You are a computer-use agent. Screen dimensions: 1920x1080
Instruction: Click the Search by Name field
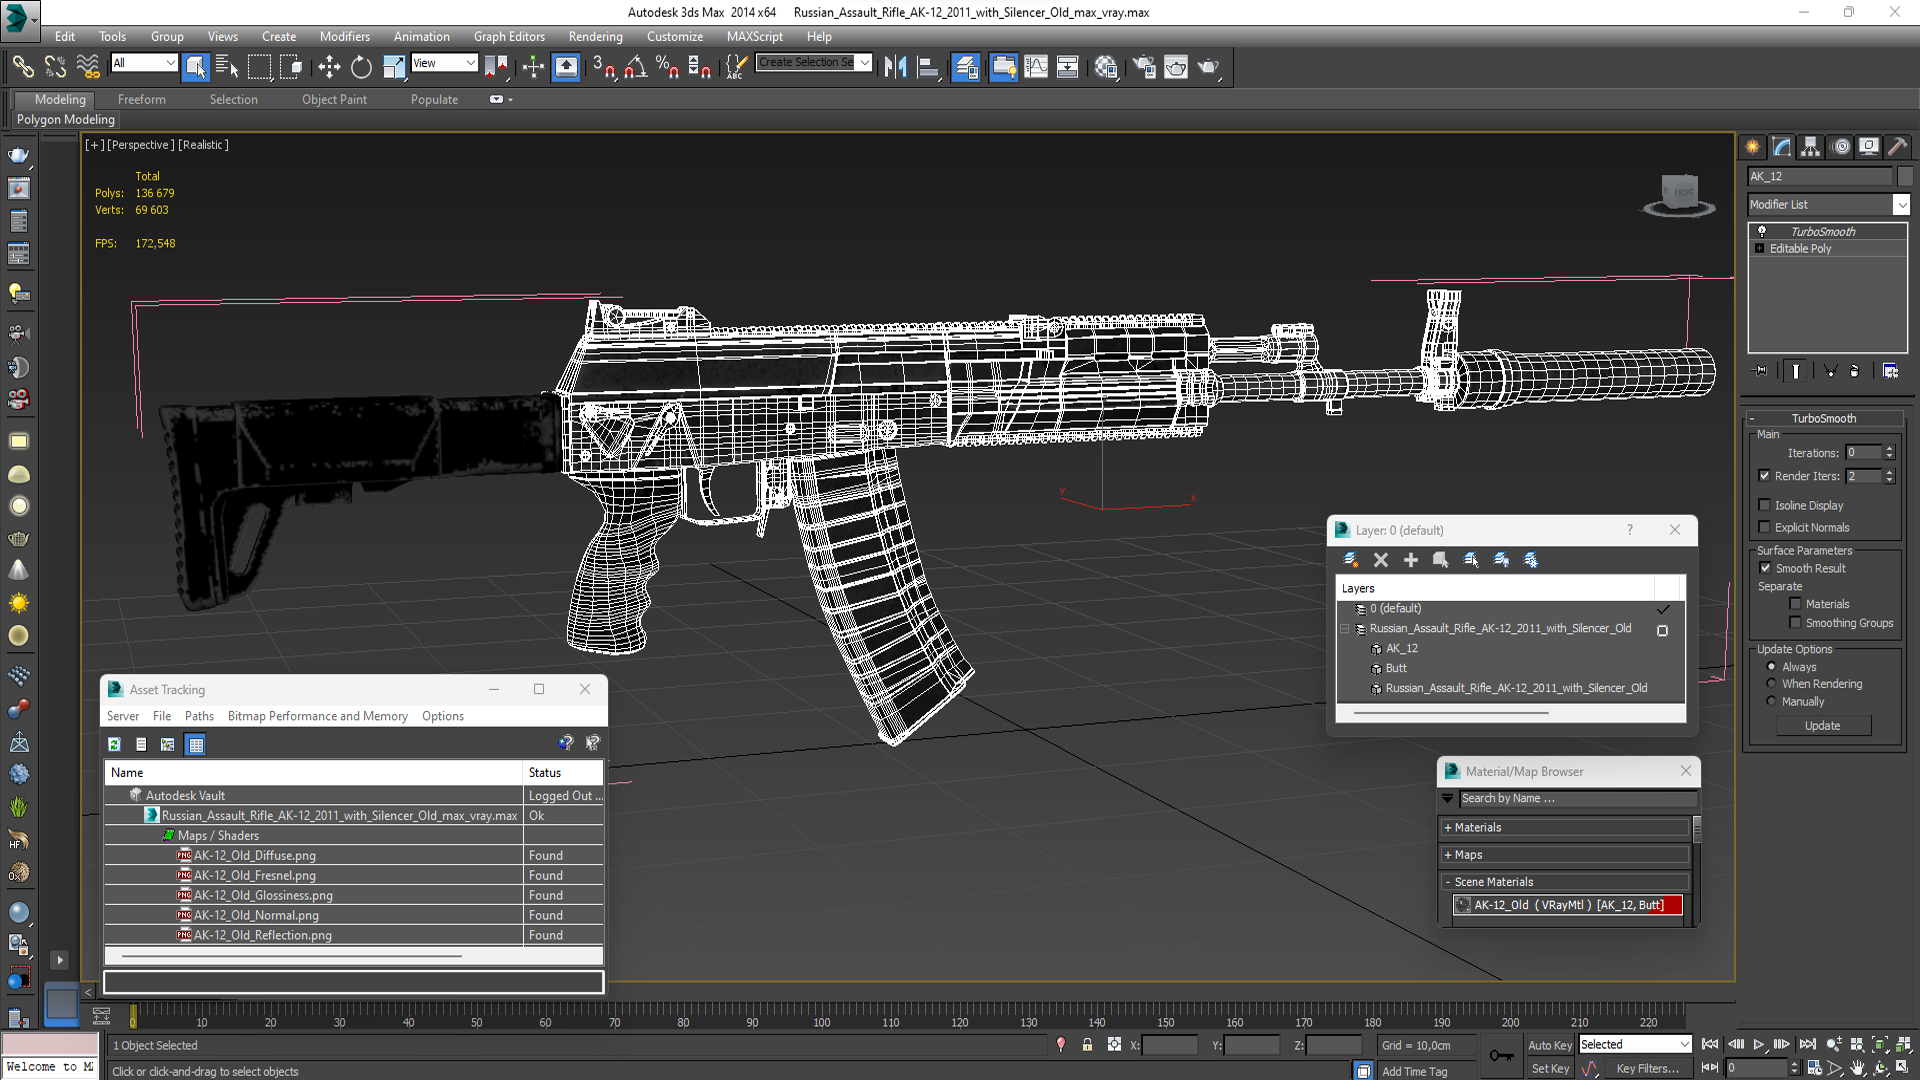coord(1578,799)
